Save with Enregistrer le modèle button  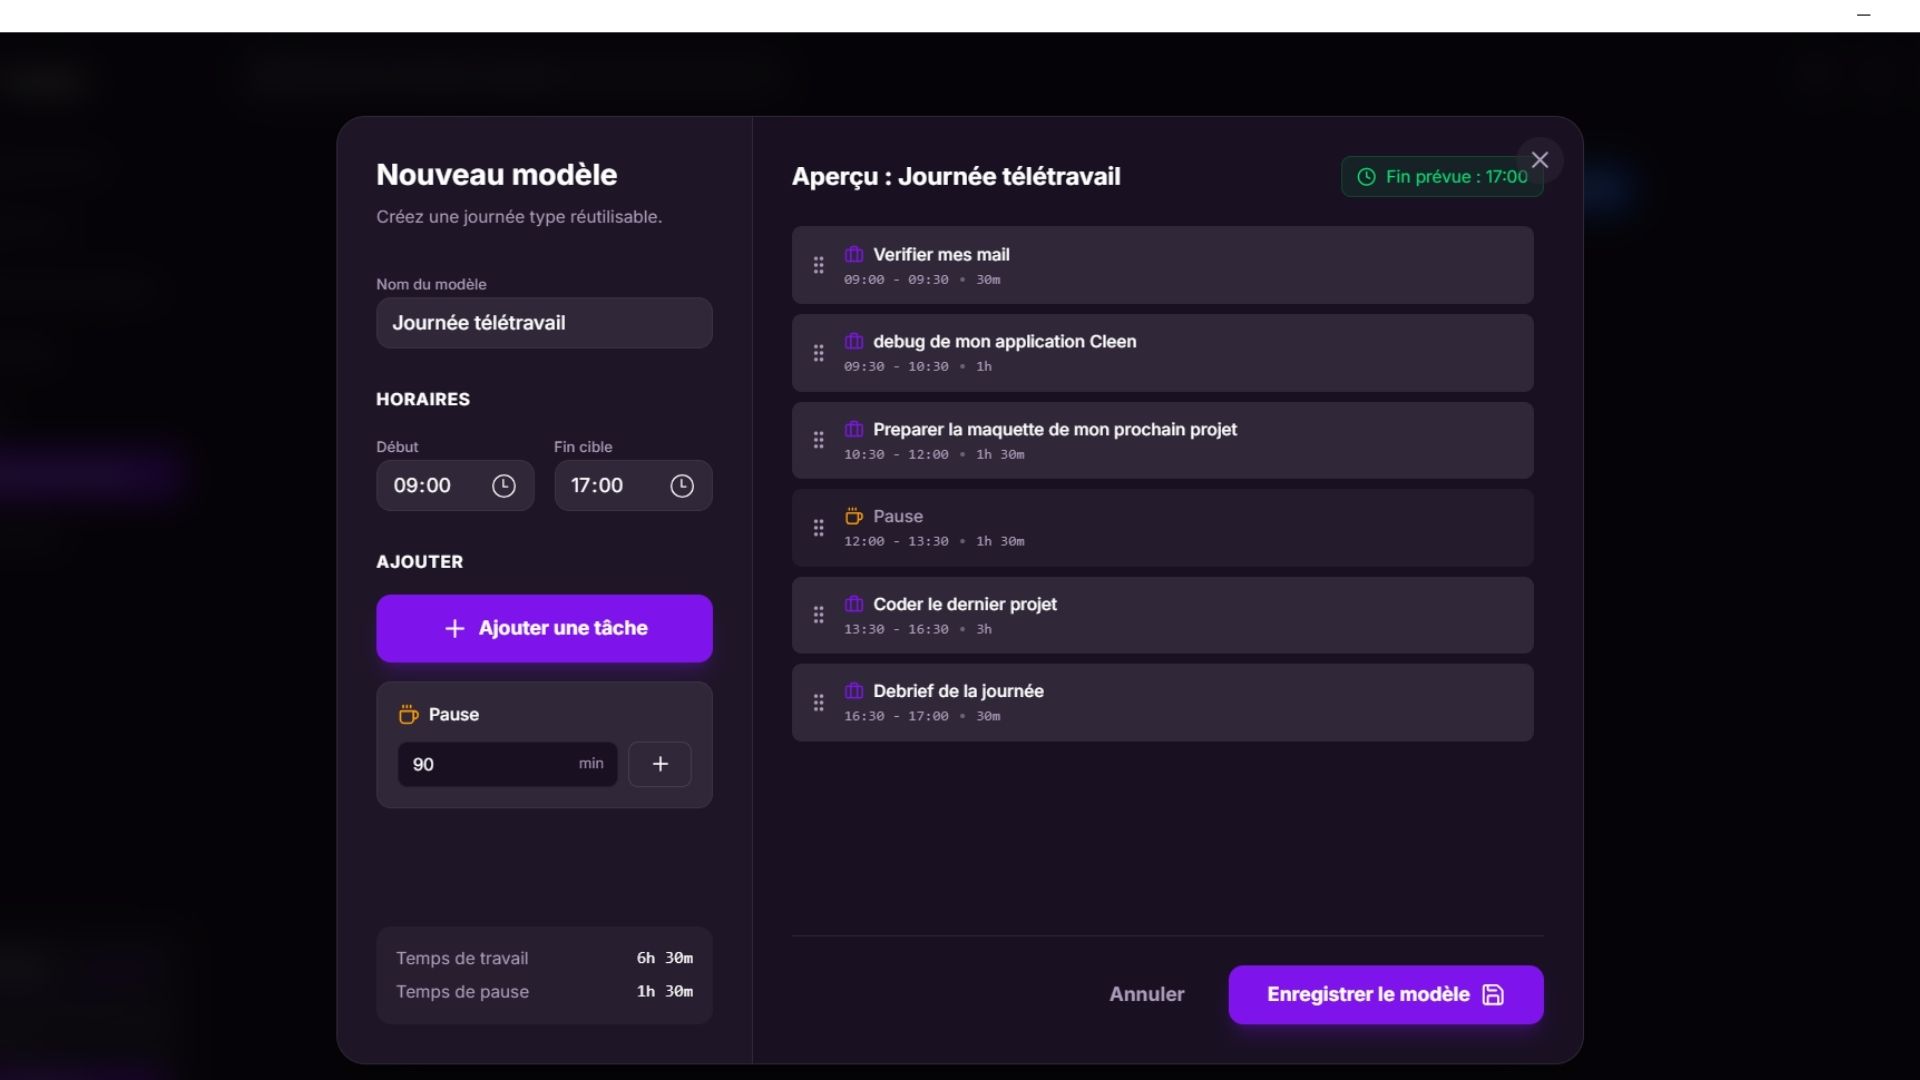point(1385,994)
